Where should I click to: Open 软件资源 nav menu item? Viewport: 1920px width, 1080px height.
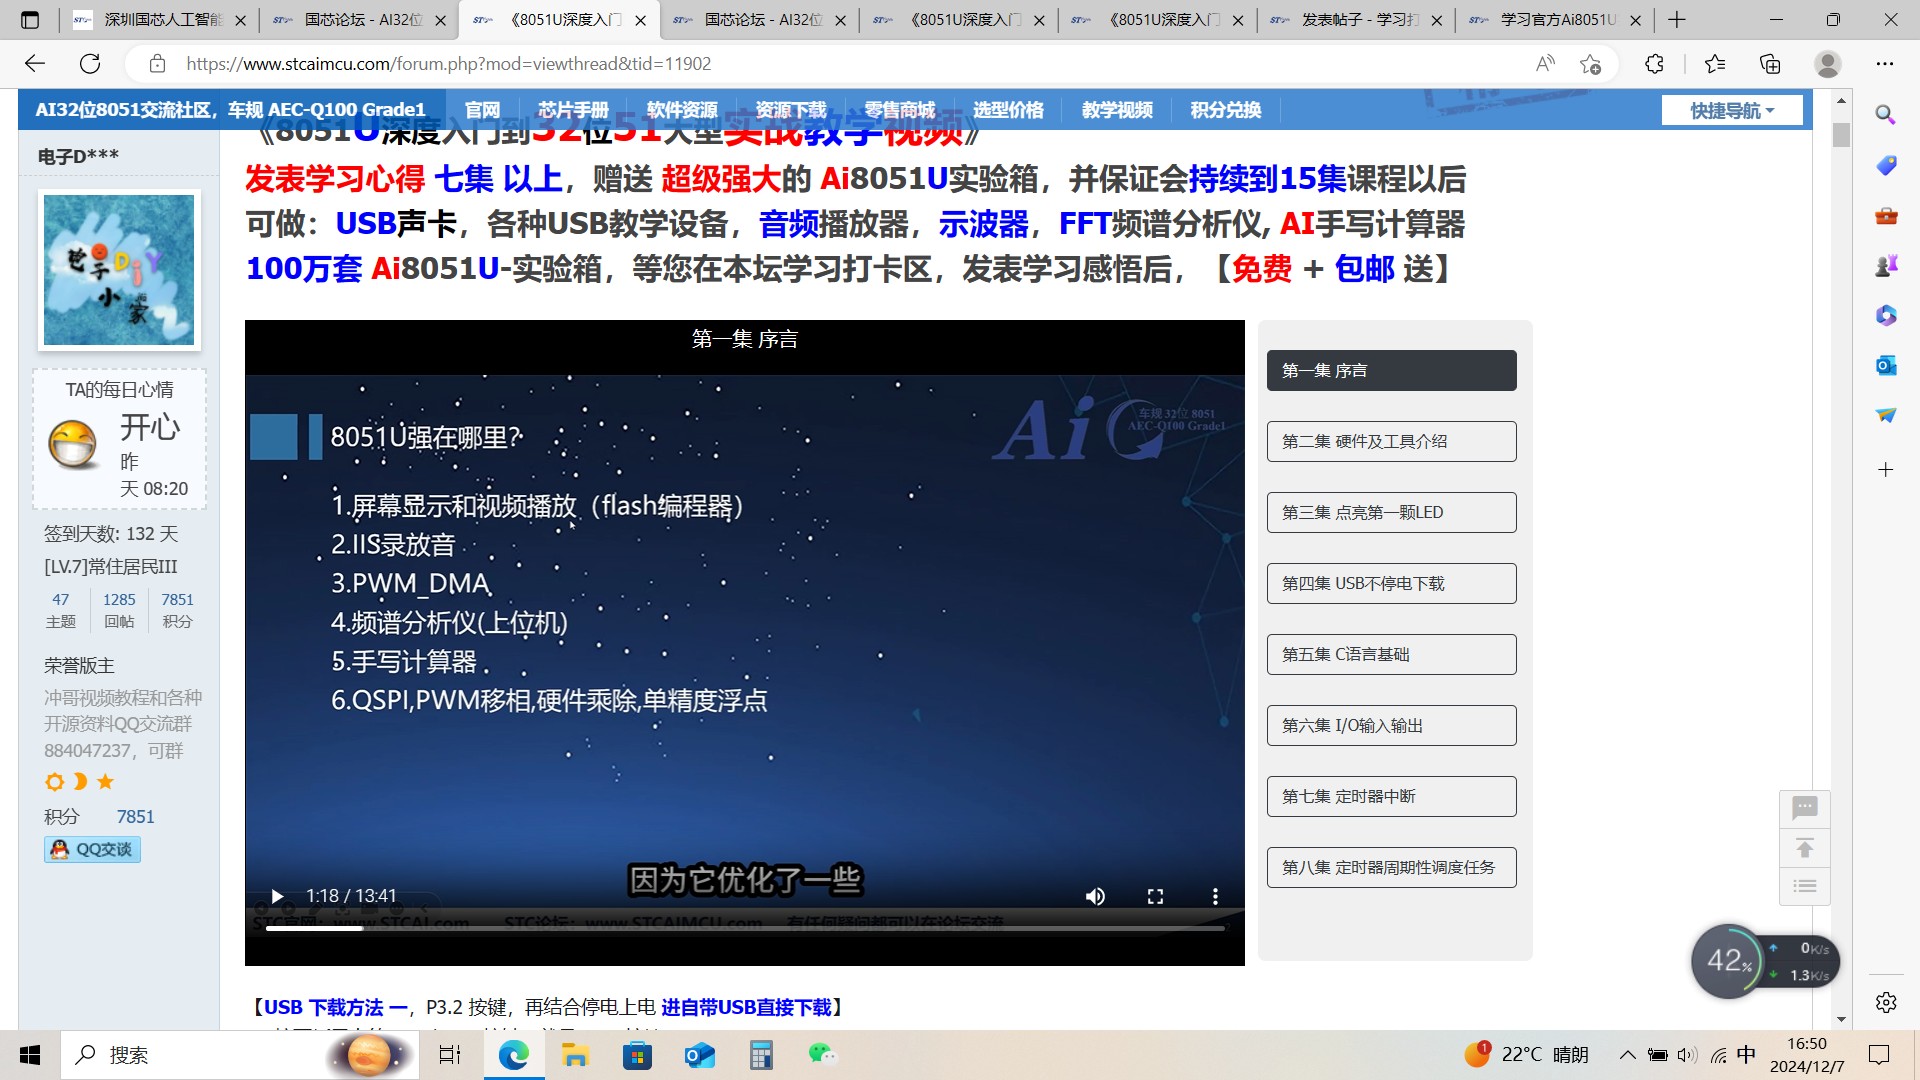point(682,110)
